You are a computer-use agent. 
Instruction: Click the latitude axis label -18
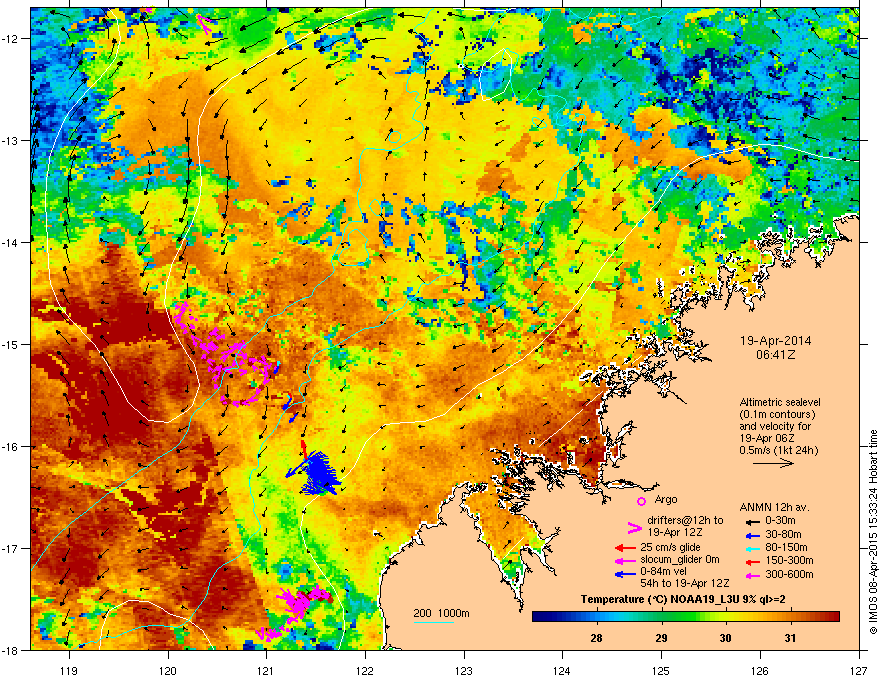11,650
